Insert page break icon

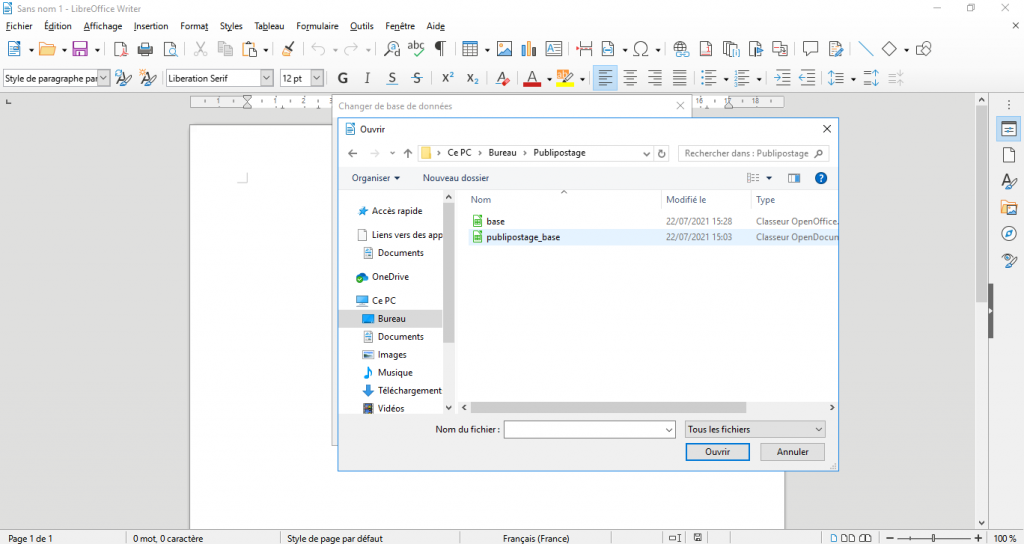(584, 49)
